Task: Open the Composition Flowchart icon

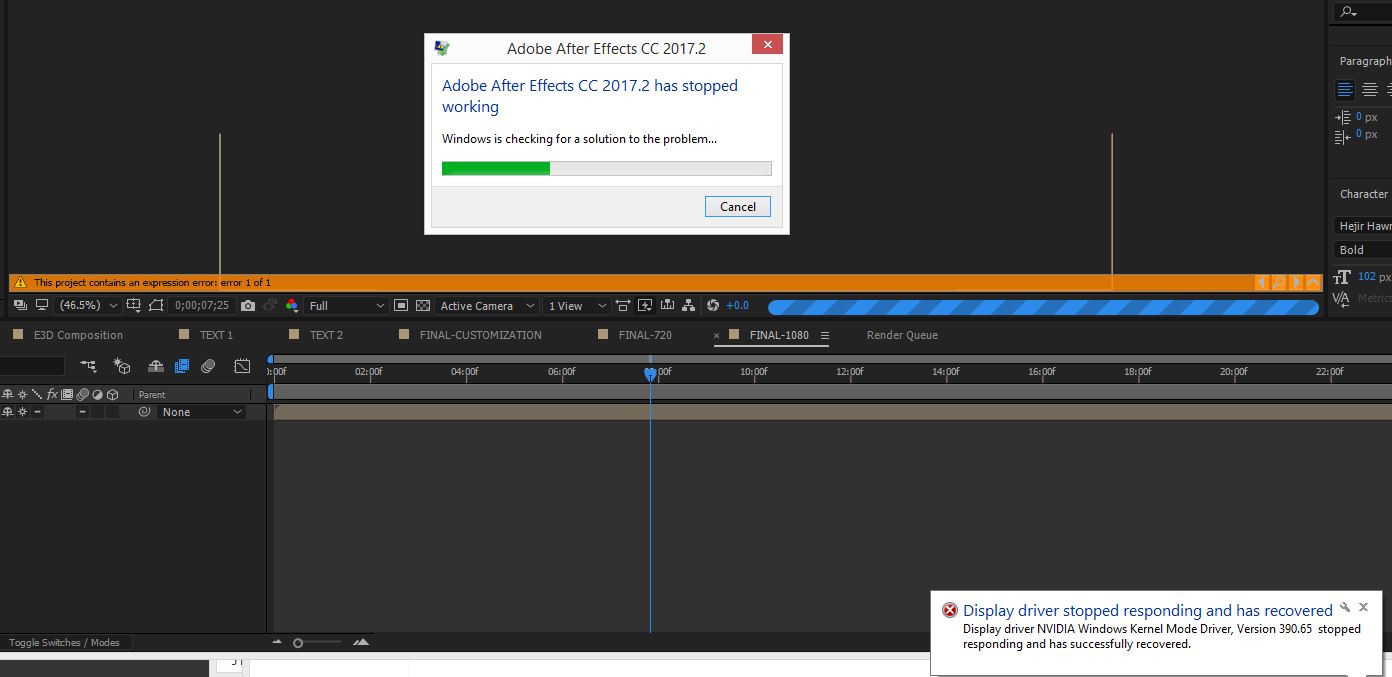Action: pyautogui.click(x=689, y=305)
